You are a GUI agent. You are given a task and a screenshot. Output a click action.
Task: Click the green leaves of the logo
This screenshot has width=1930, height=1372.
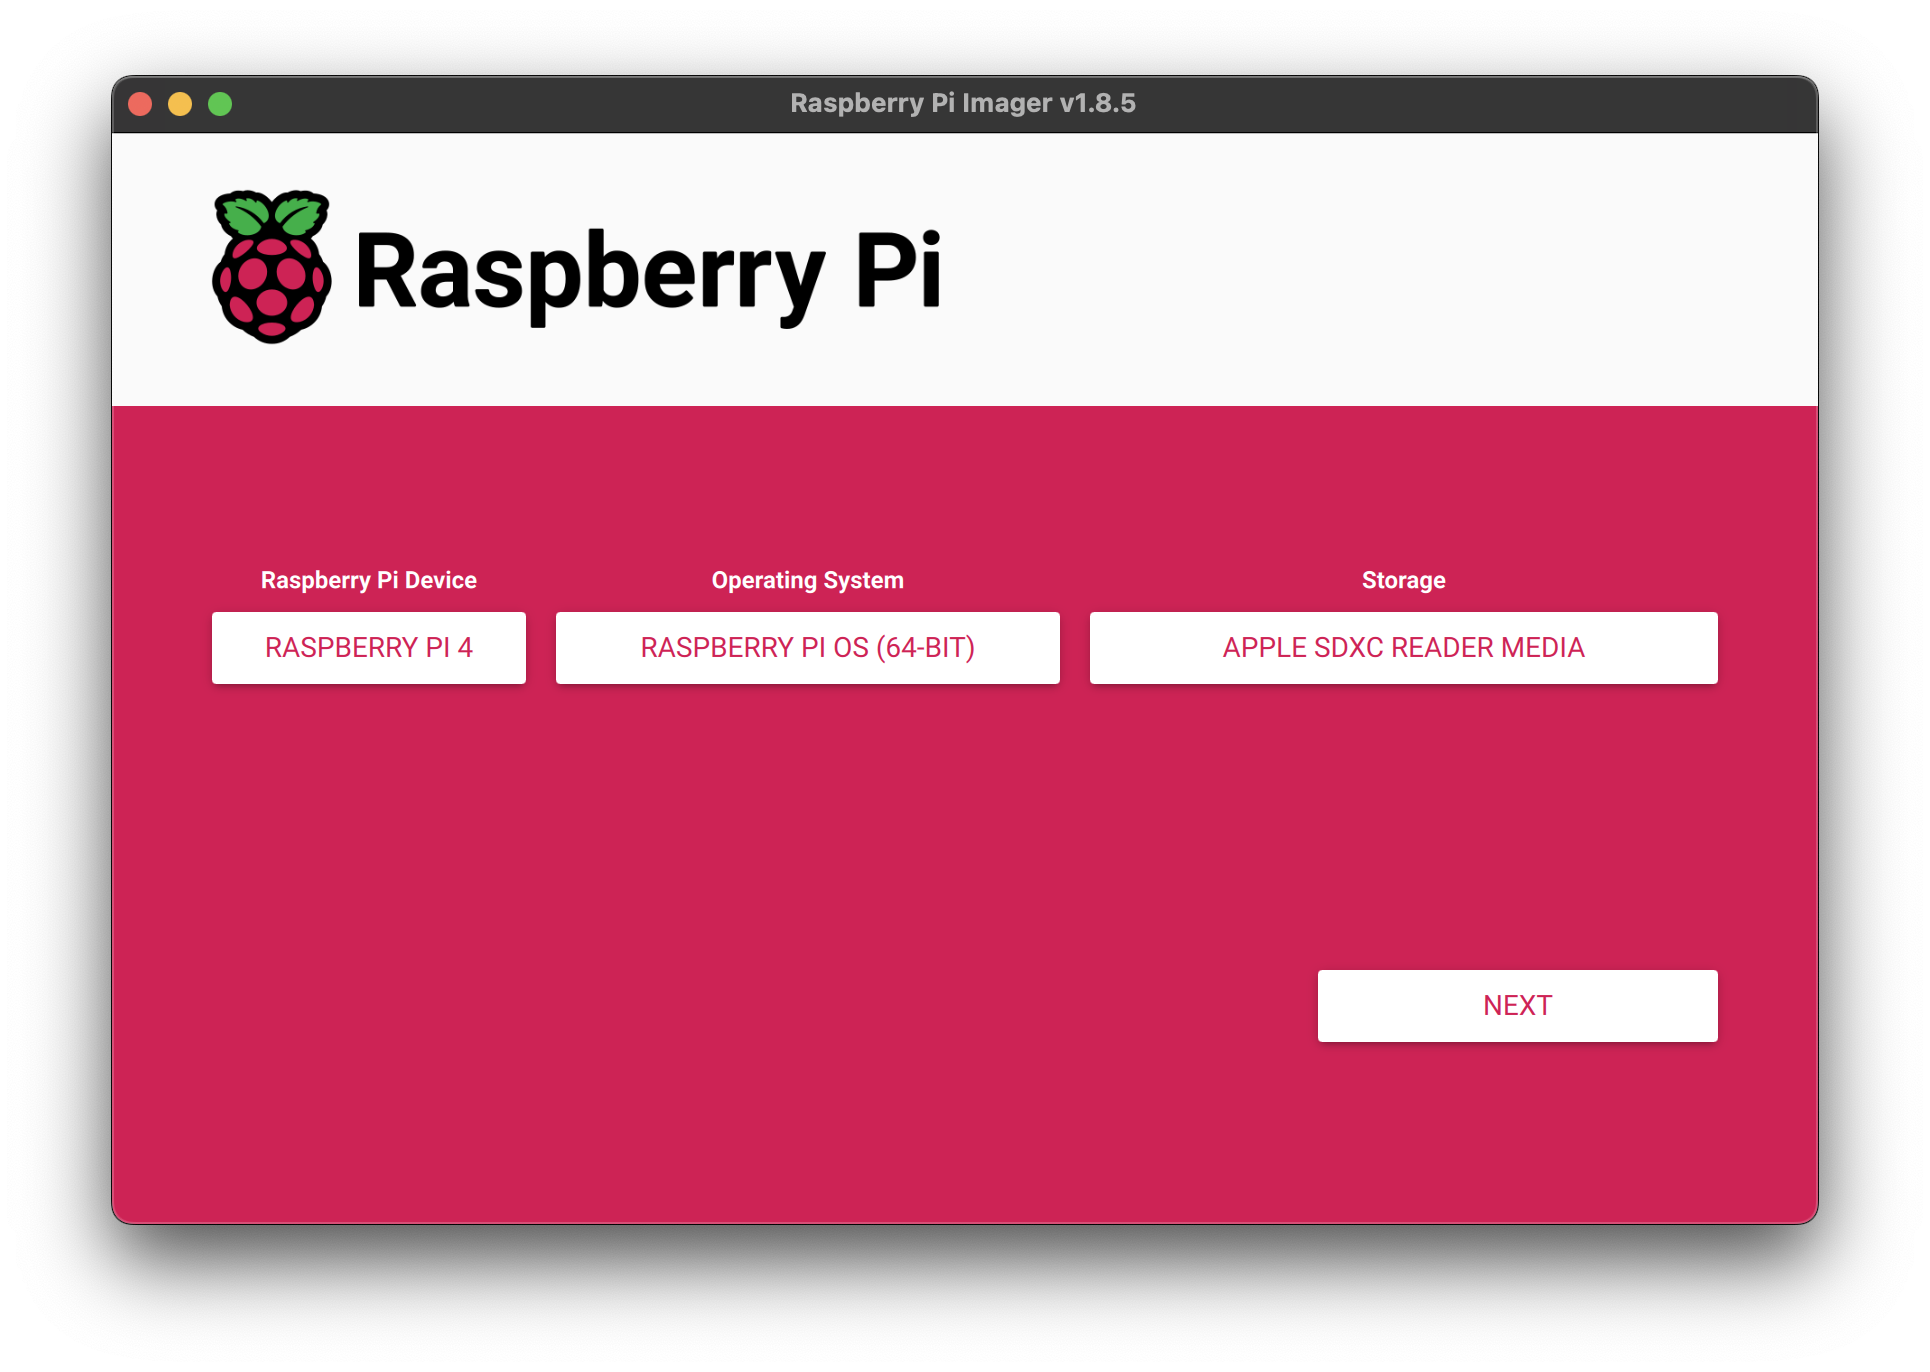268,212
